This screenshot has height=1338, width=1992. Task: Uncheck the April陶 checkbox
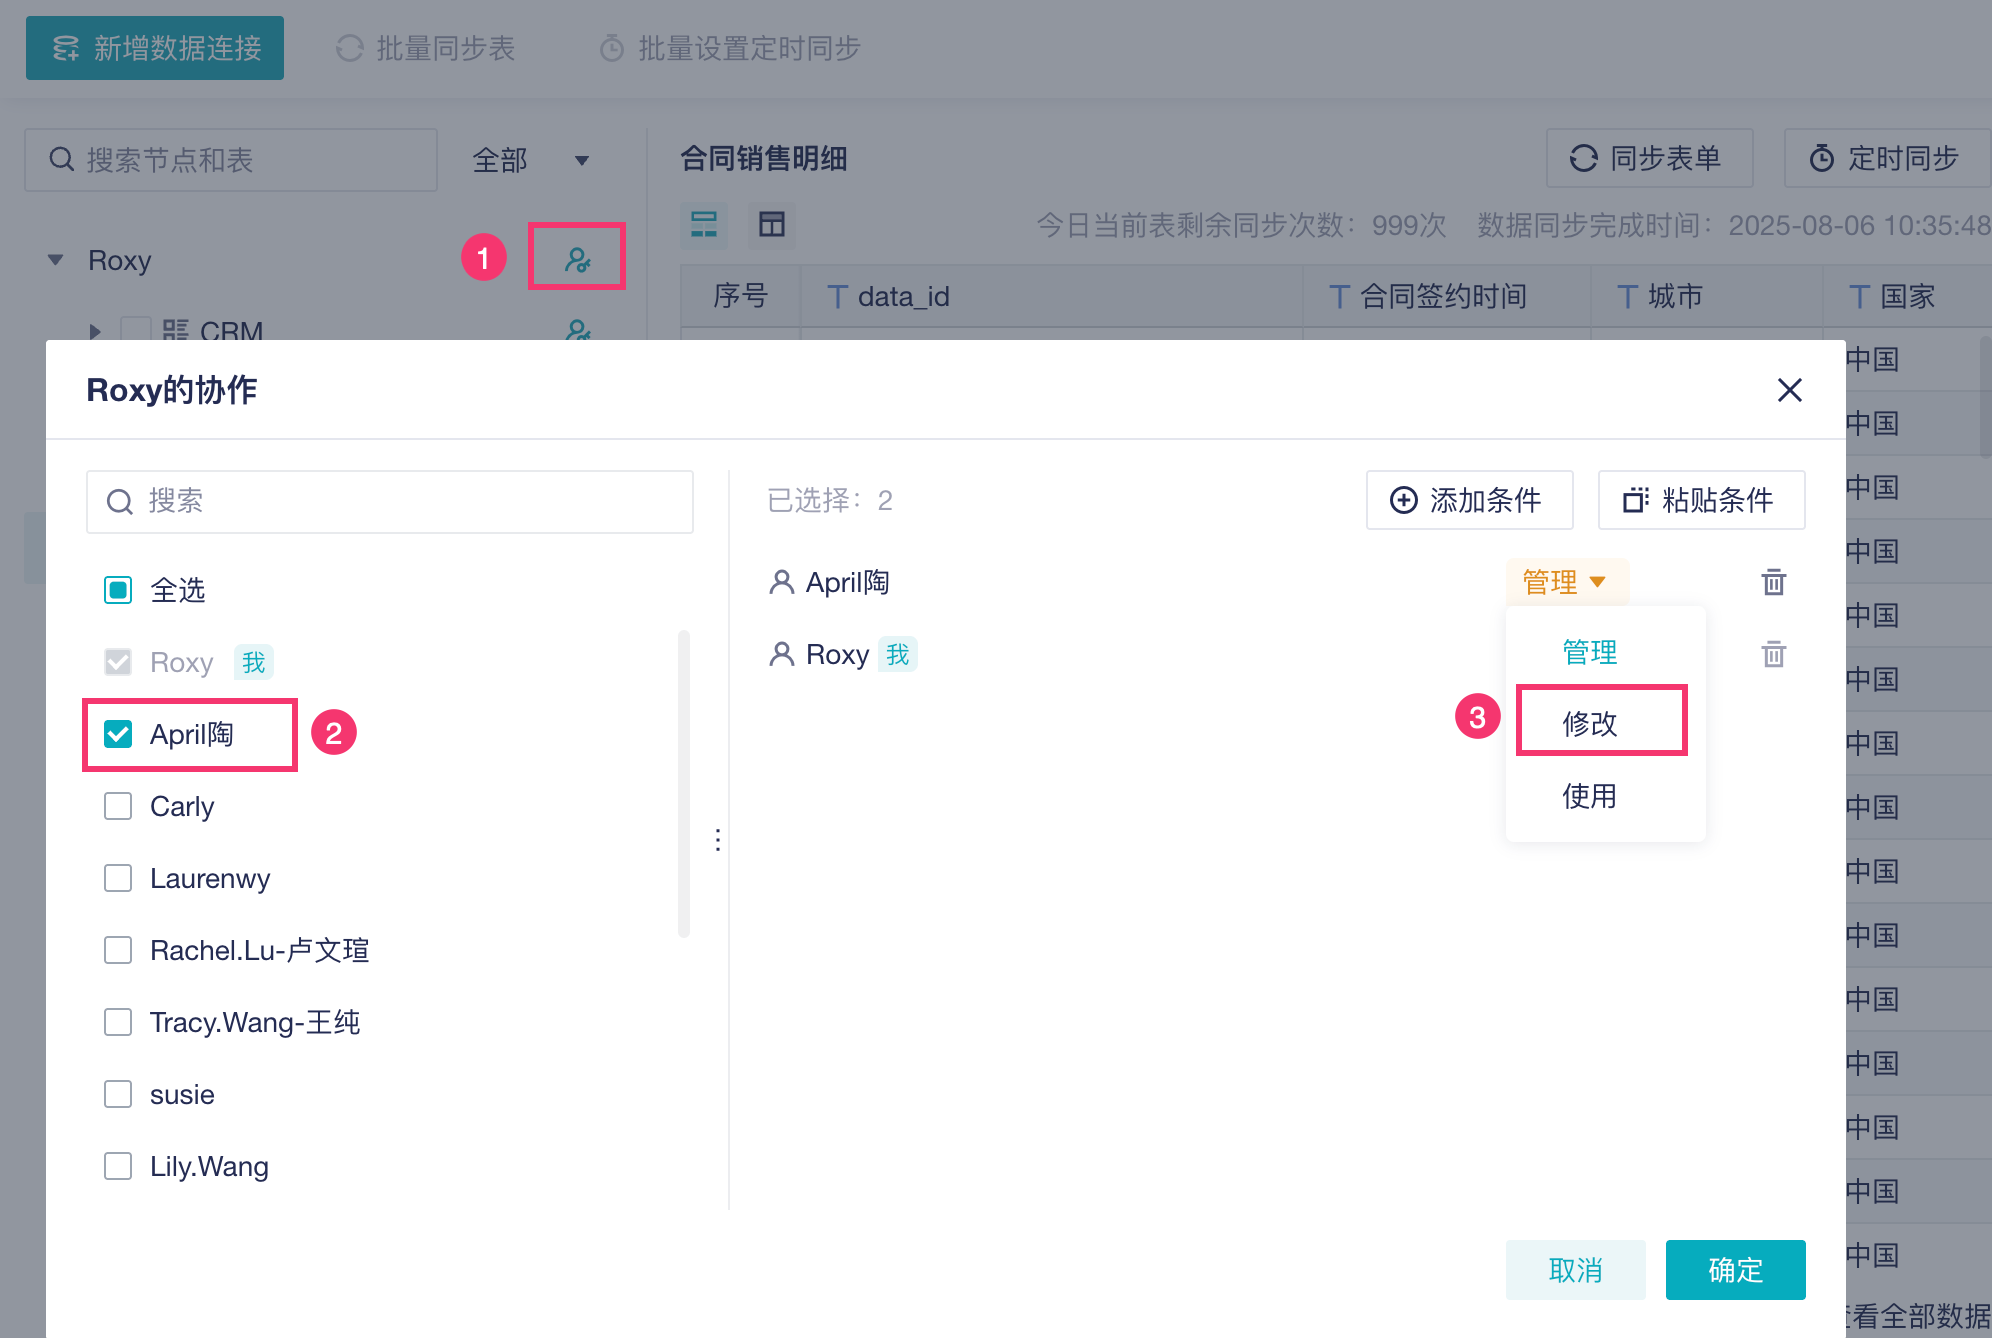pos(118,734)
